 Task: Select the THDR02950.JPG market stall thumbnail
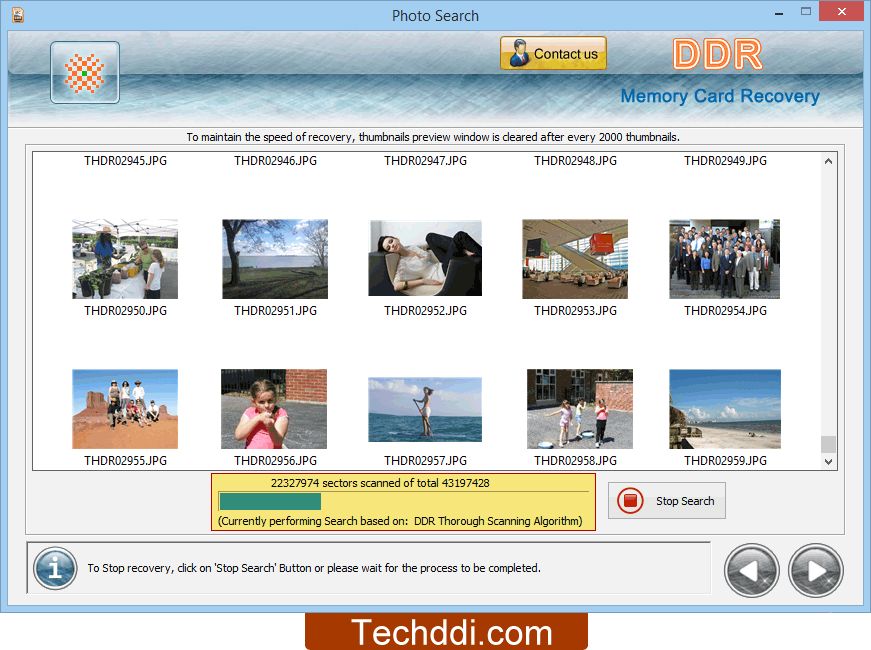[125, 259]
